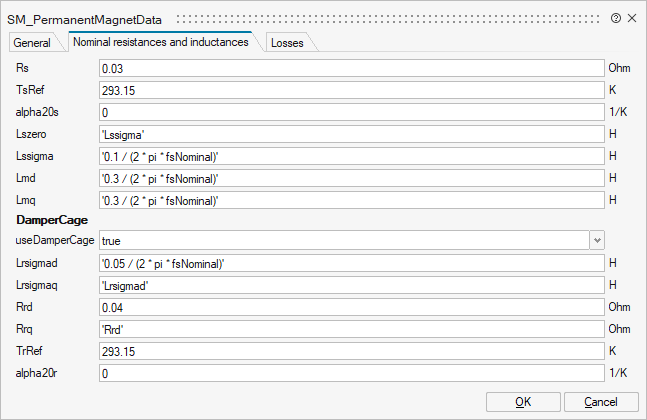Click the TrRef input field
The image size is (647, 420).
[x=352, y=351]
